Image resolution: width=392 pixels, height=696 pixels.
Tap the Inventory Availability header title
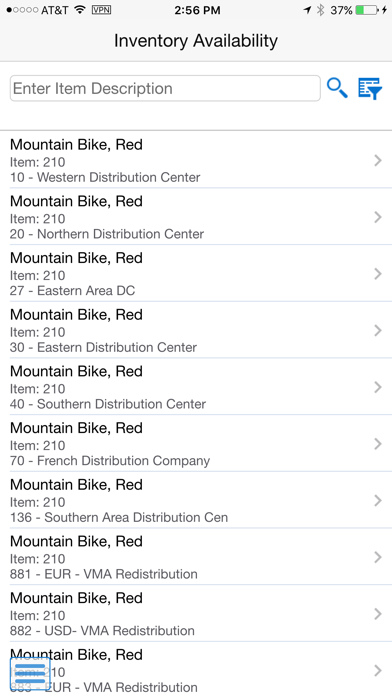[x=196, y=41]
